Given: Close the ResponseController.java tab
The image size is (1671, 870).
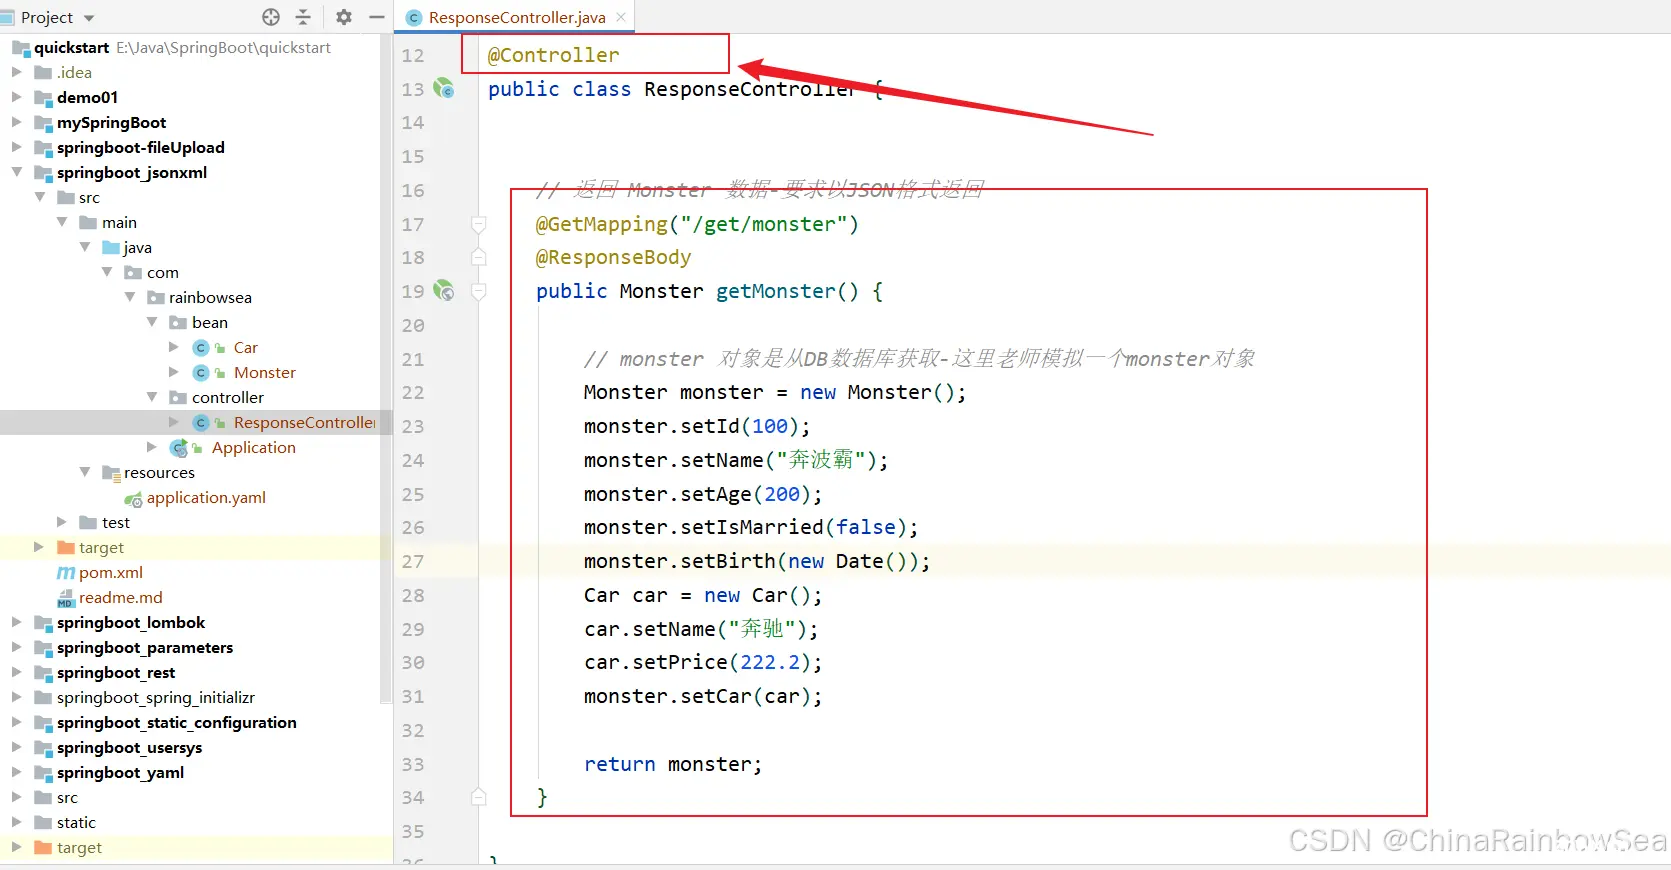Looking at the screenshot, I should pos(621,17).
